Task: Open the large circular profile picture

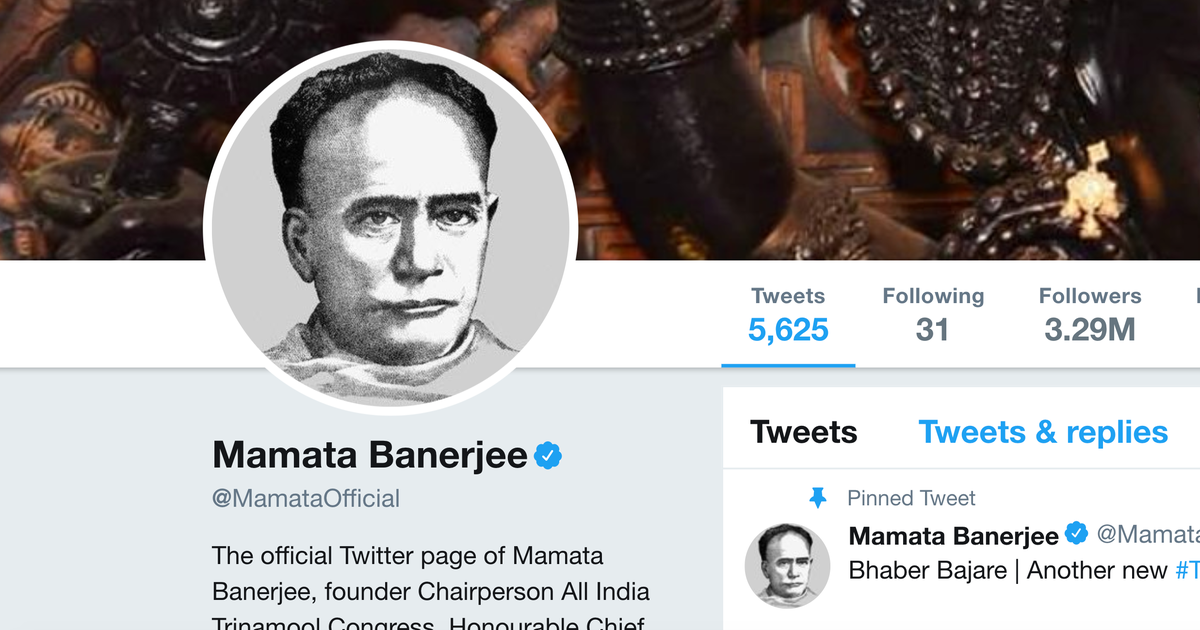Action: pyautogui.click(x=388, y=227)
